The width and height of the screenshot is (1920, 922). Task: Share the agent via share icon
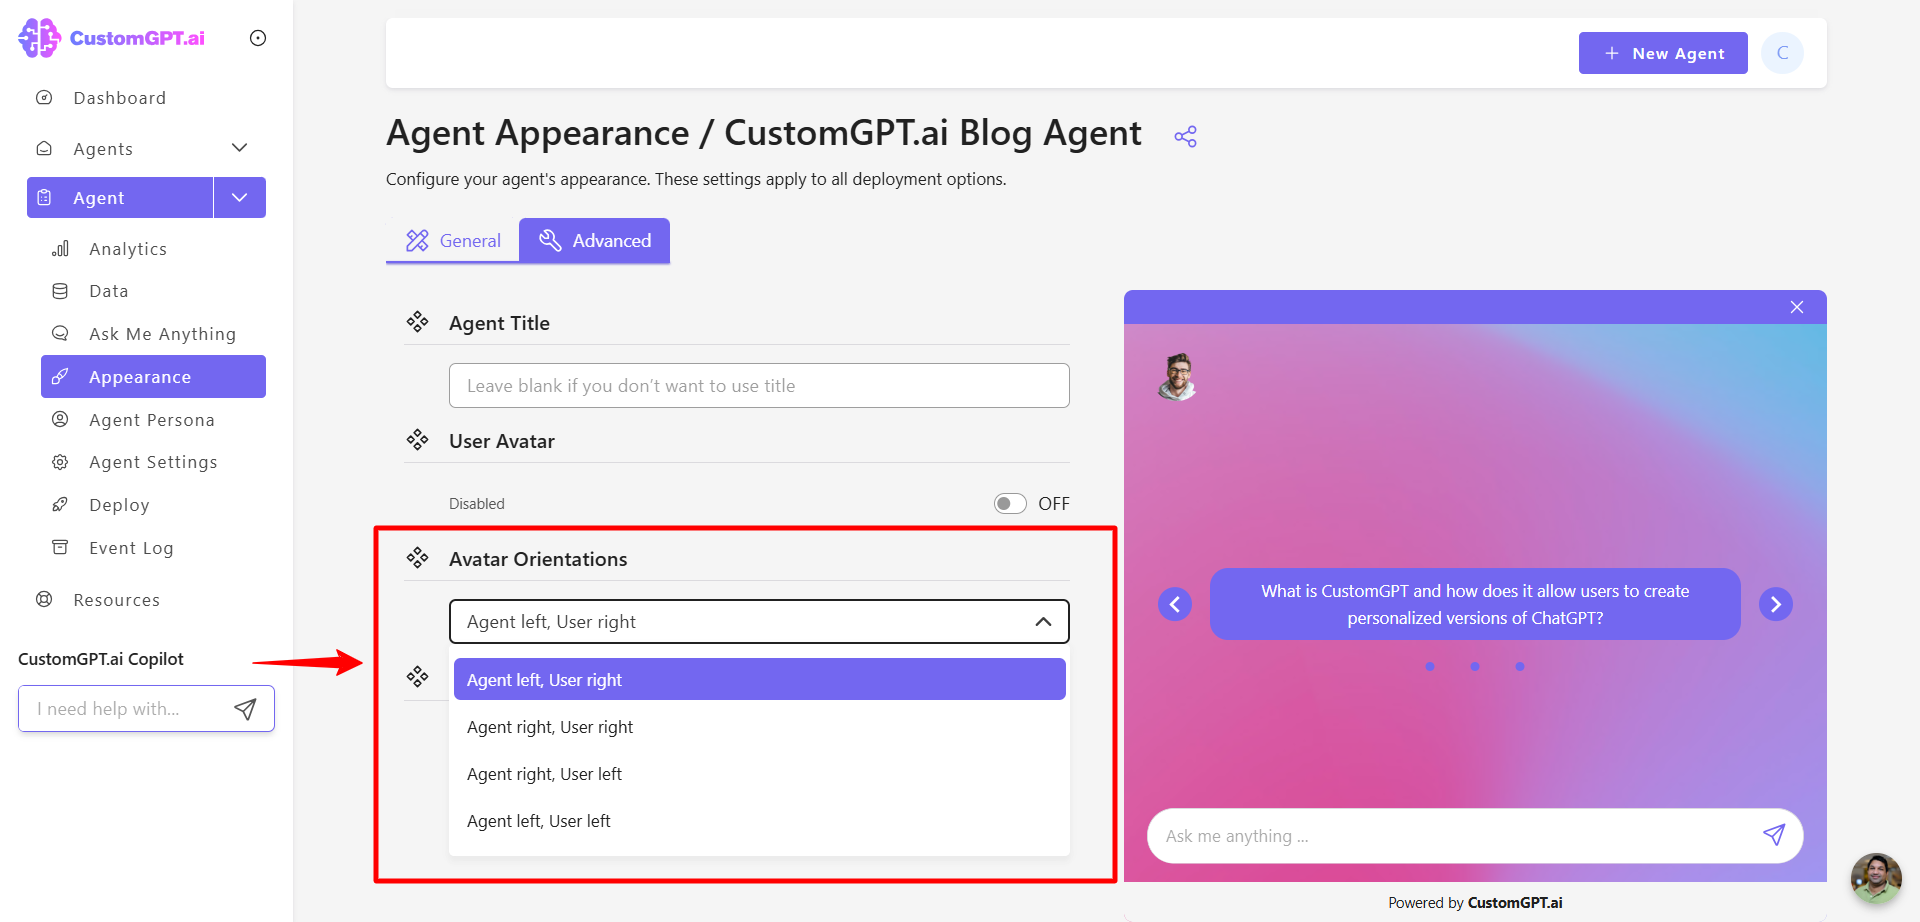[1186, 137]
